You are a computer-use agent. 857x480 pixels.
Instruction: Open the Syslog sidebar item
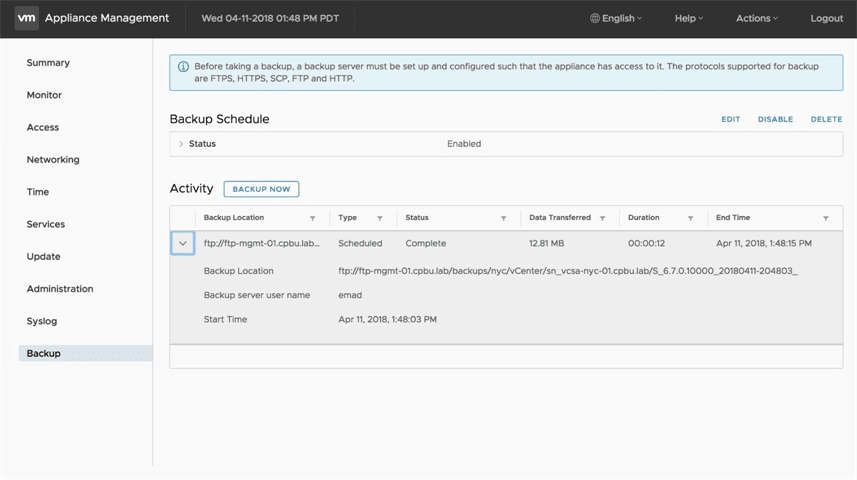(42, 321)
